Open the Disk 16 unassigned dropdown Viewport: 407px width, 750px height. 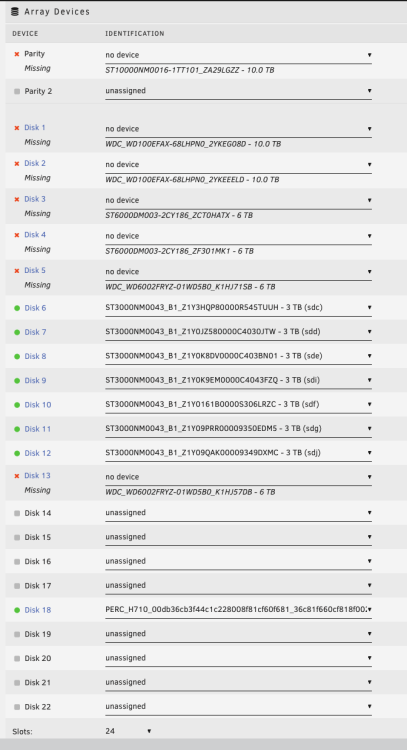(239, 562)
